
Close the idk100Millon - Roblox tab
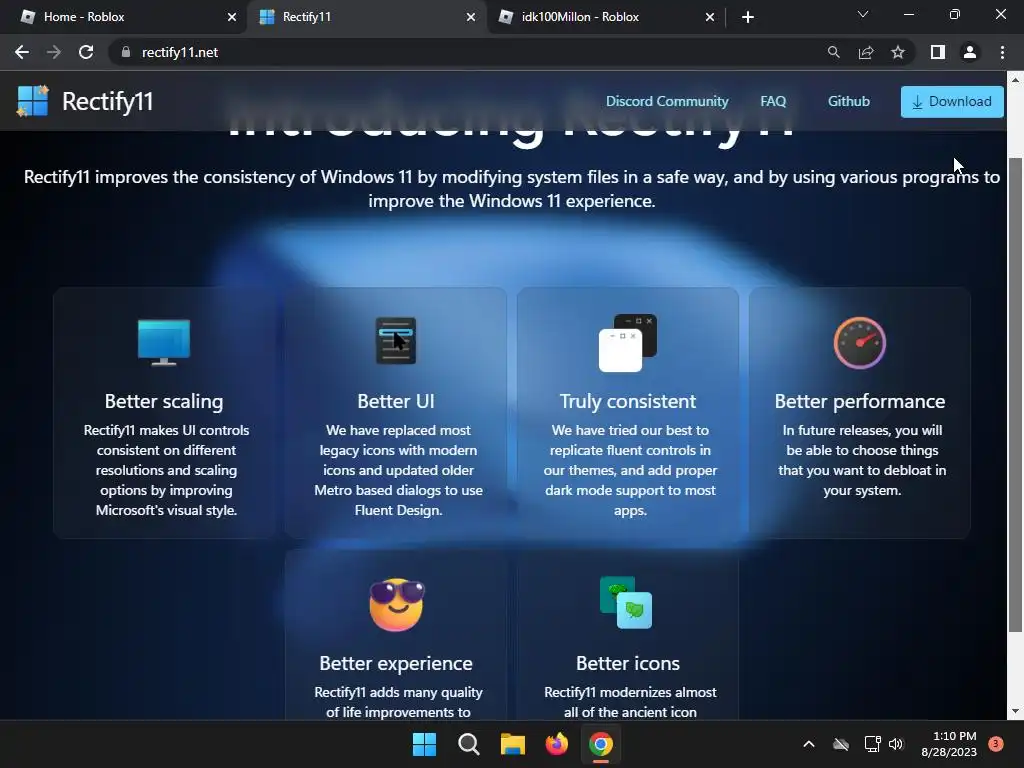[710, 17]
